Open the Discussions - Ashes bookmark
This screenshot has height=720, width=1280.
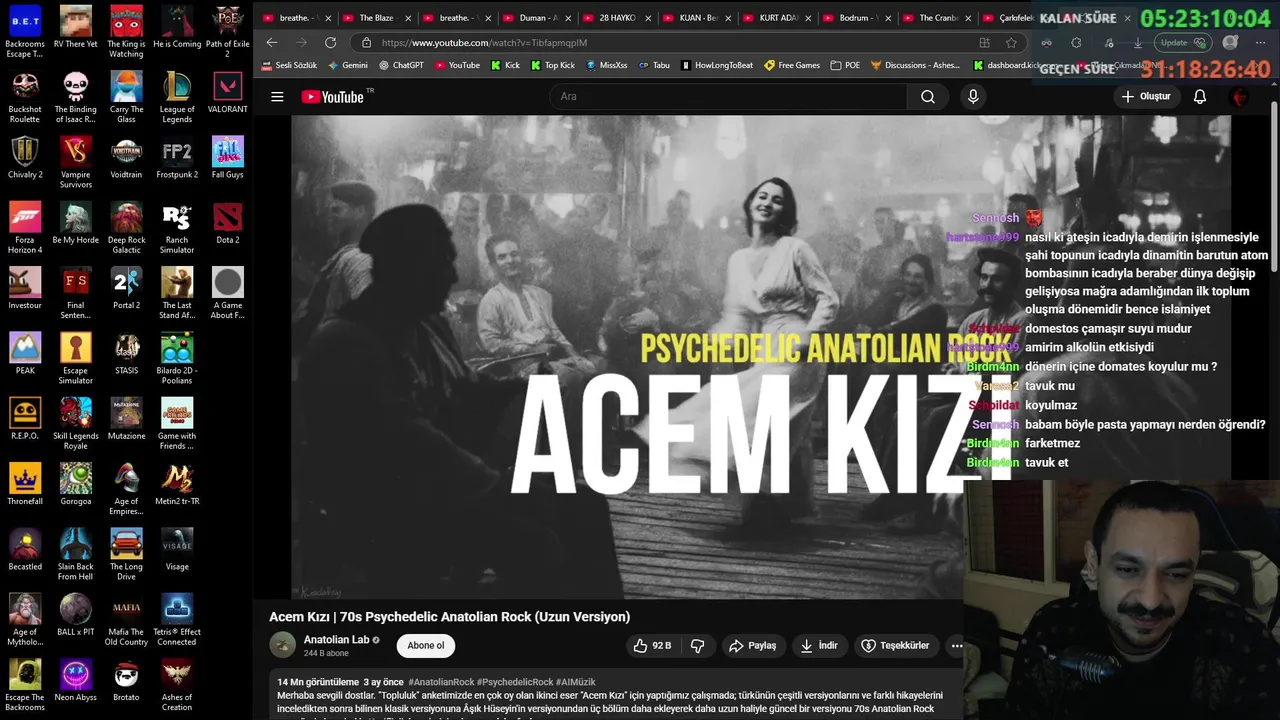(x=915, y=65)
